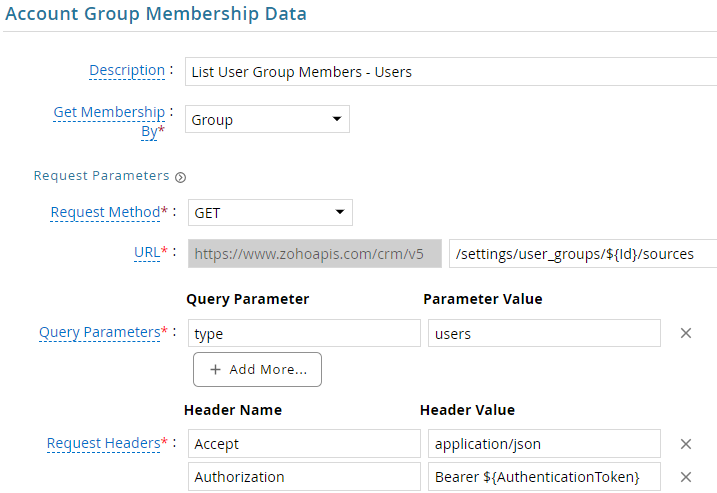
Task: Edit the Authorization header name field
Action: pos(304,477)
